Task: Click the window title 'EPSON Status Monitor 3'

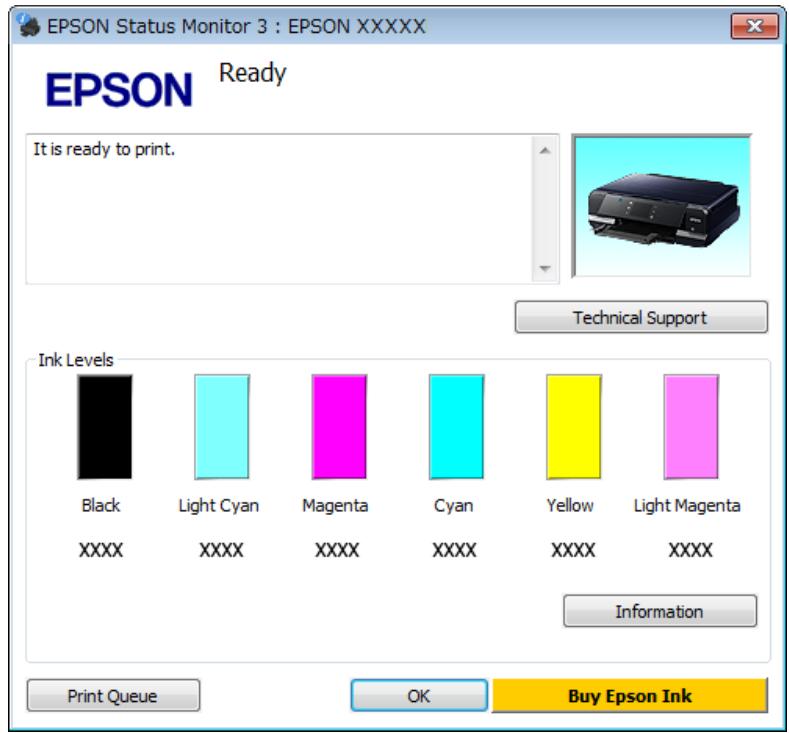Action: [x=157, y=26]
